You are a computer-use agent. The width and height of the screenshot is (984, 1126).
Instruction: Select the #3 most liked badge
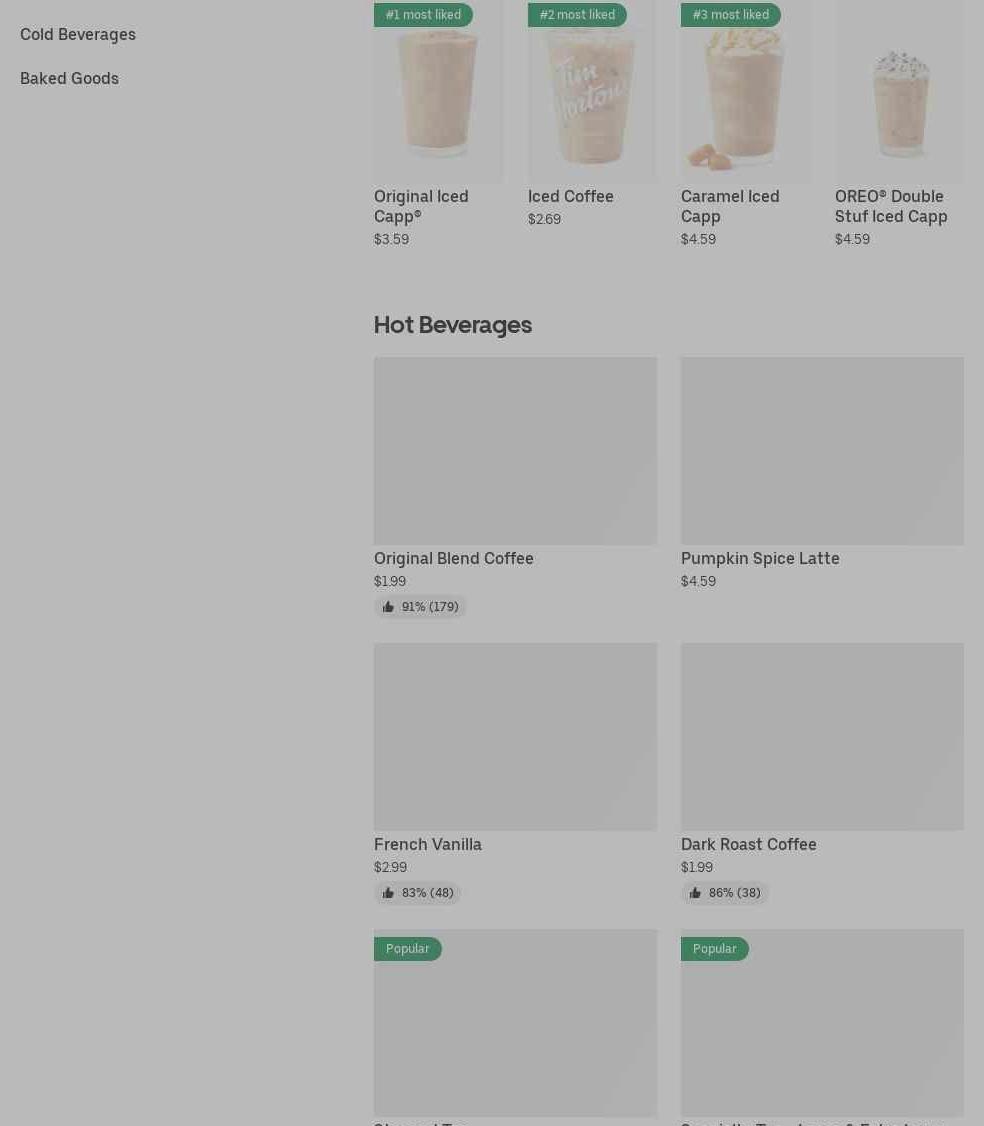730,14
